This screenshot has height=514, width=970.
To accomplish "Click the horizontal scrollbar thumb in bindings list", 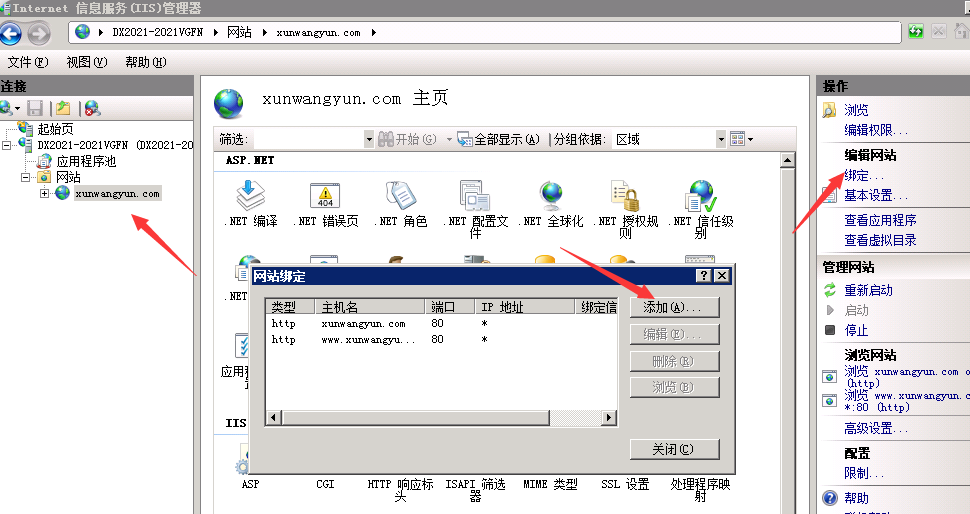I will pos(416,418).
